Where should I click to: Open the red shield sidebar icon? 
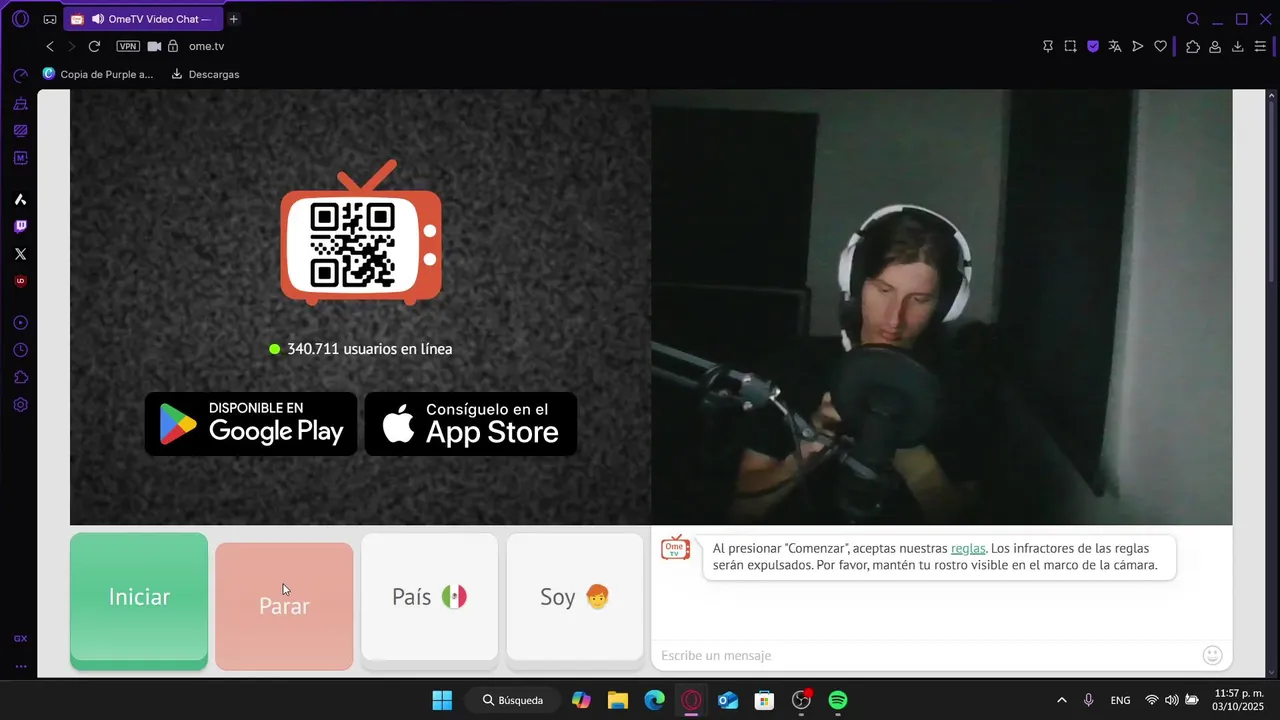coord(20,281)
